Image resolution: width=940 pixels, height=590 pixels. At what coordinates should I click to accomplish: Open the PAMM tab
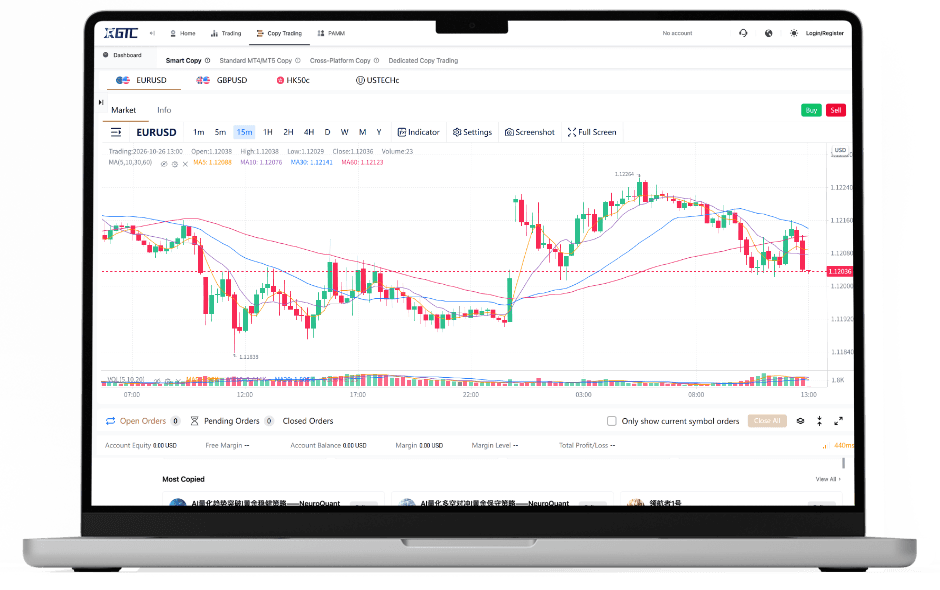pyautogui.click(x=331, y=34)
